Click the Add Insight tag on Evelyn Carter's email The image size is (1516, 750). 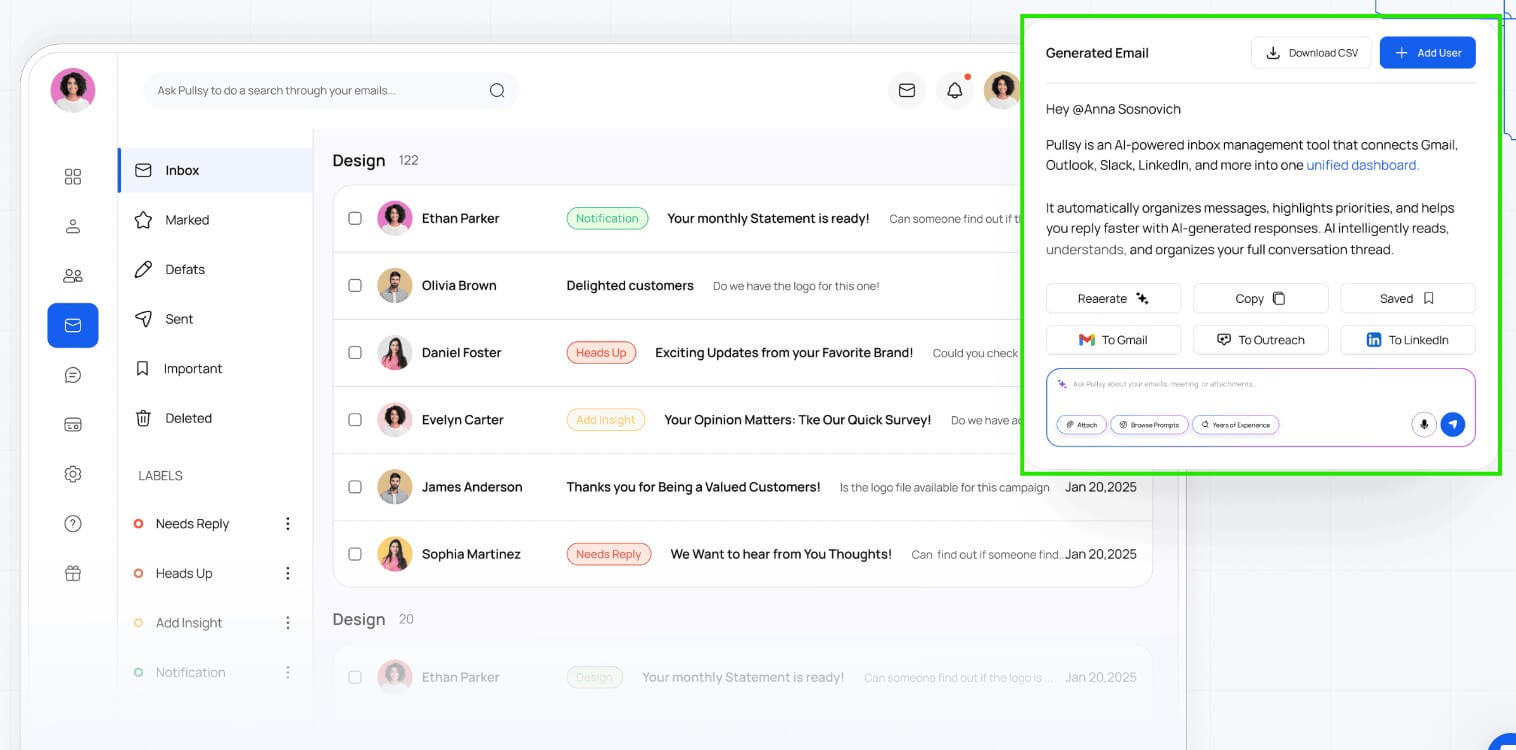[606, 420]
